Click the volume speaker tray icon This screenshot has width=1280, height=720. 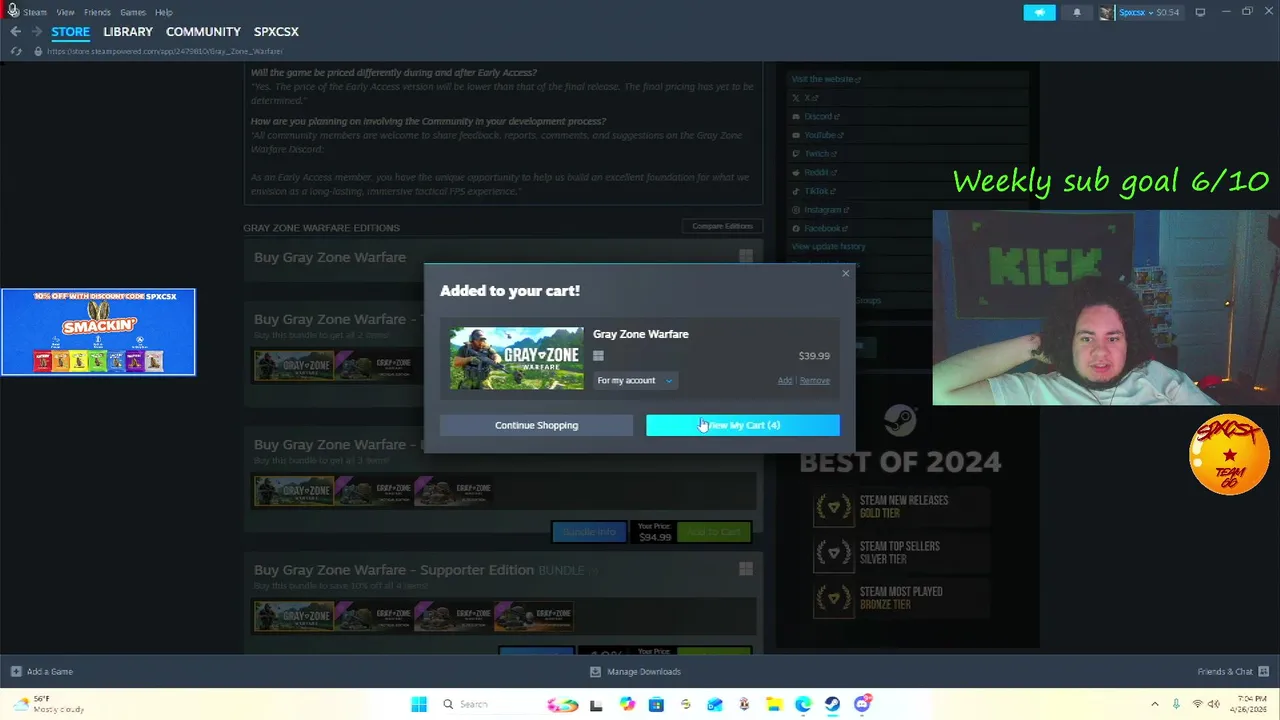[1214, 704]
